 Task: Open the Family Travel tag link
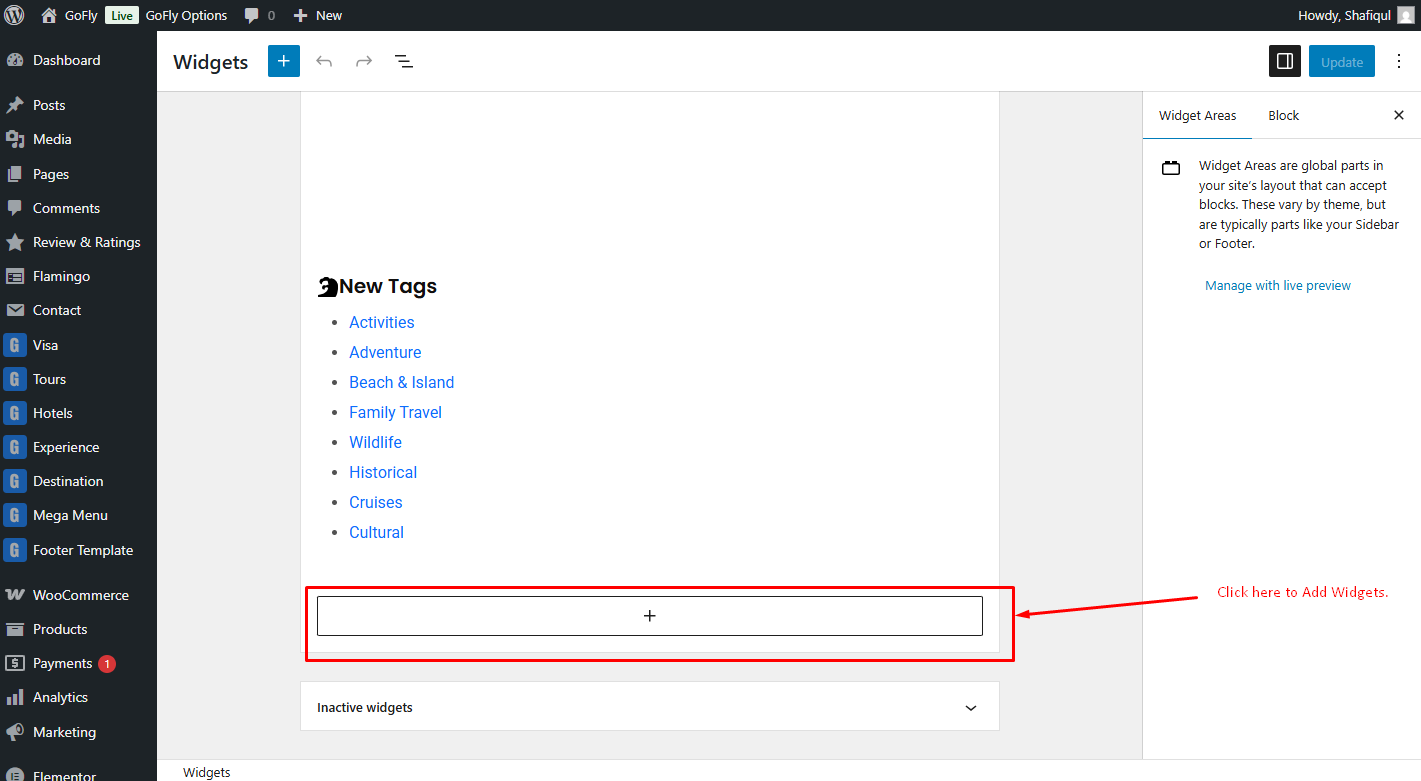[x=395, y=412]
